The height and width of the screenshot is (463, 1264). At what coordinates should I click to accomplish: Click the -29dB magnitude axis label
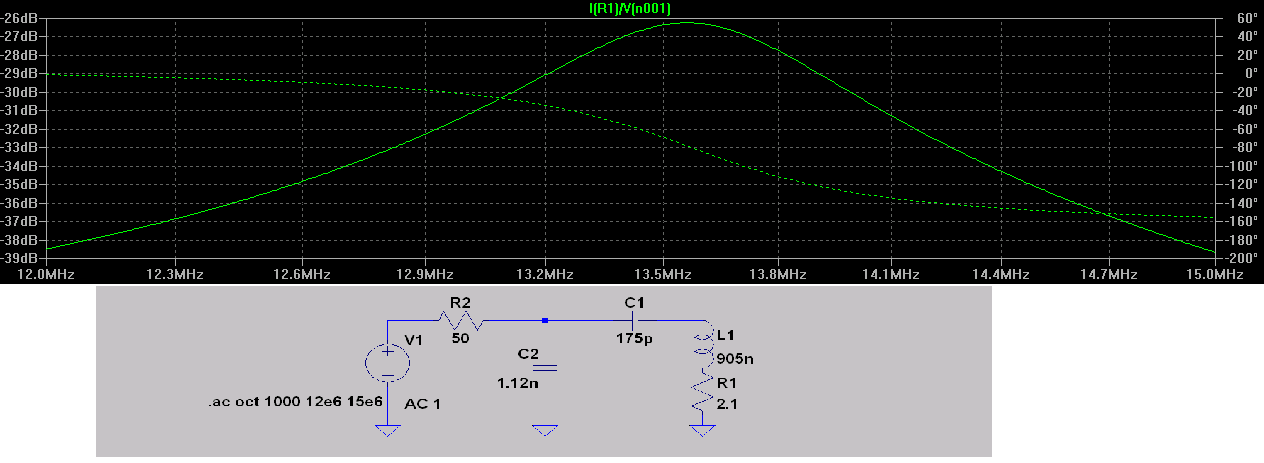[x=20, y=73]
